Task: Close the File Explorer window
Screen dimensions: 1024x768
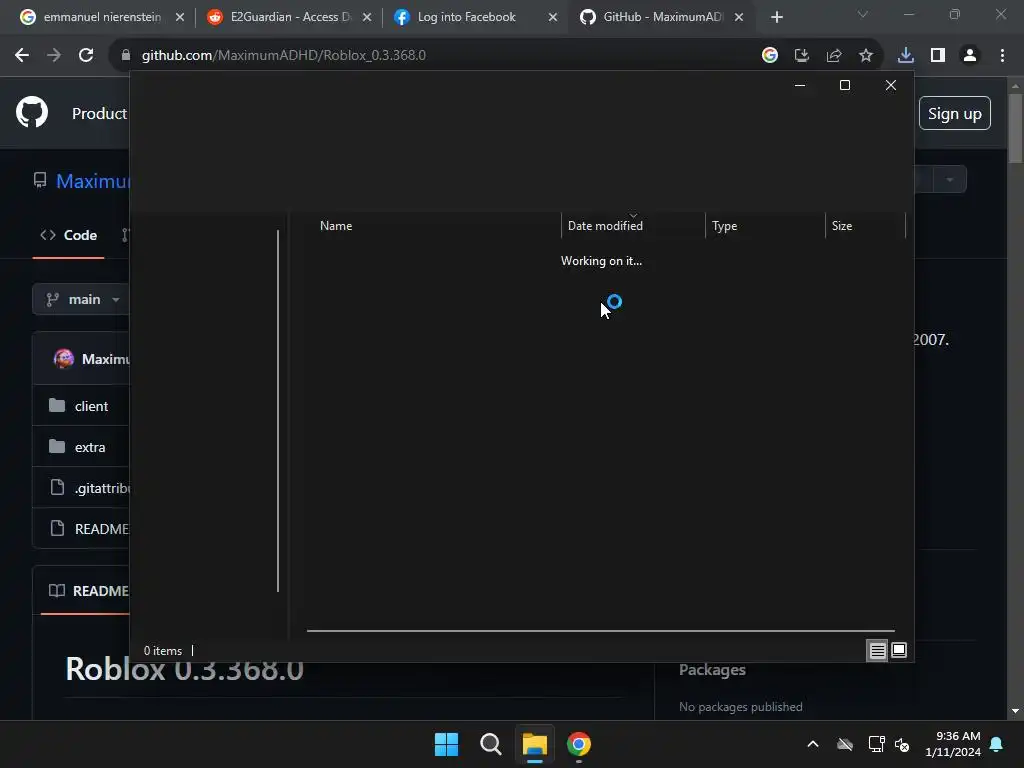Action: point(891,86)
